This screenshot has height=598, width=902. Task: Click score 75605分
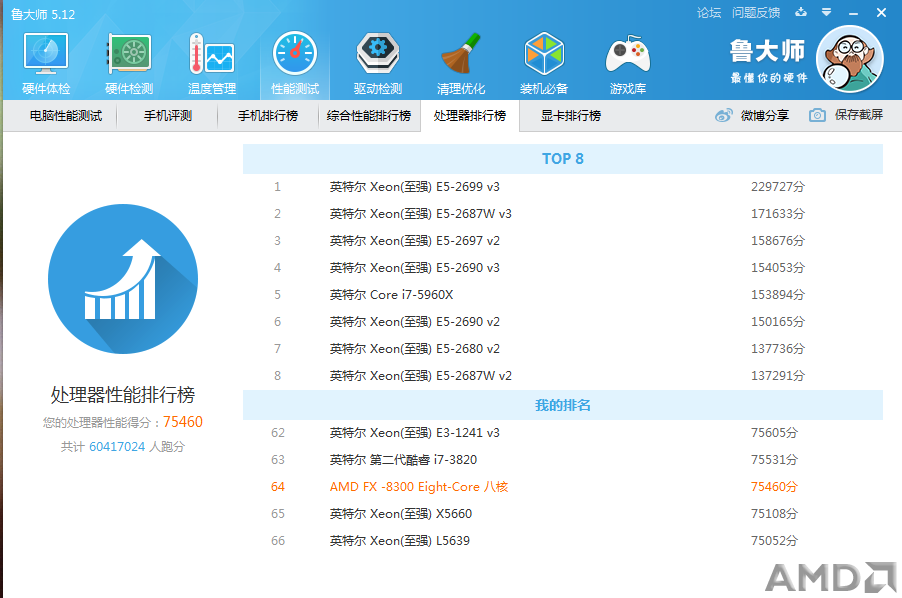[774, 433]
